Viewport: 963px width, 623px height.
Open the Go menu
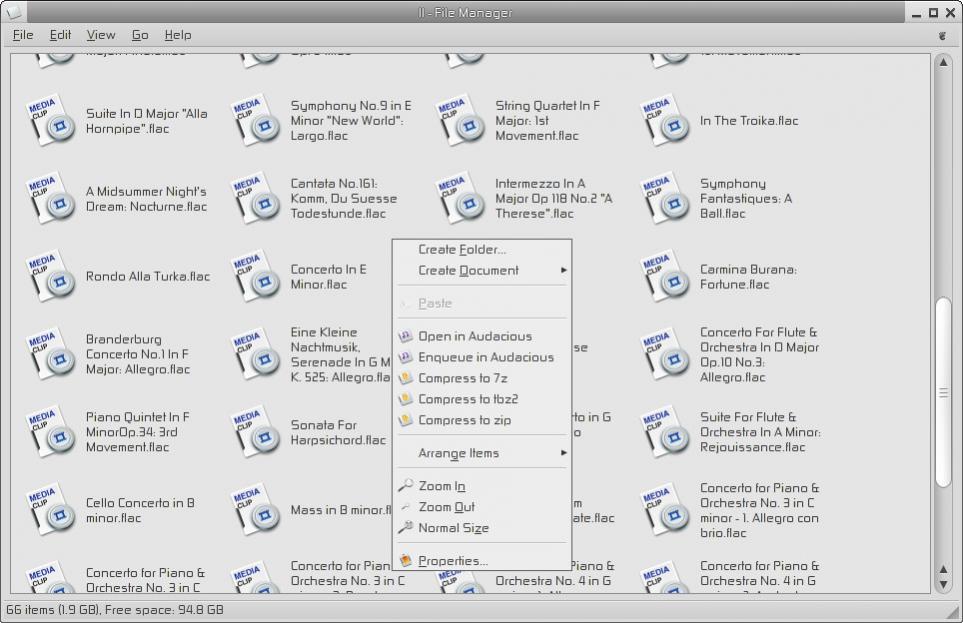click(x=140, y=35)
